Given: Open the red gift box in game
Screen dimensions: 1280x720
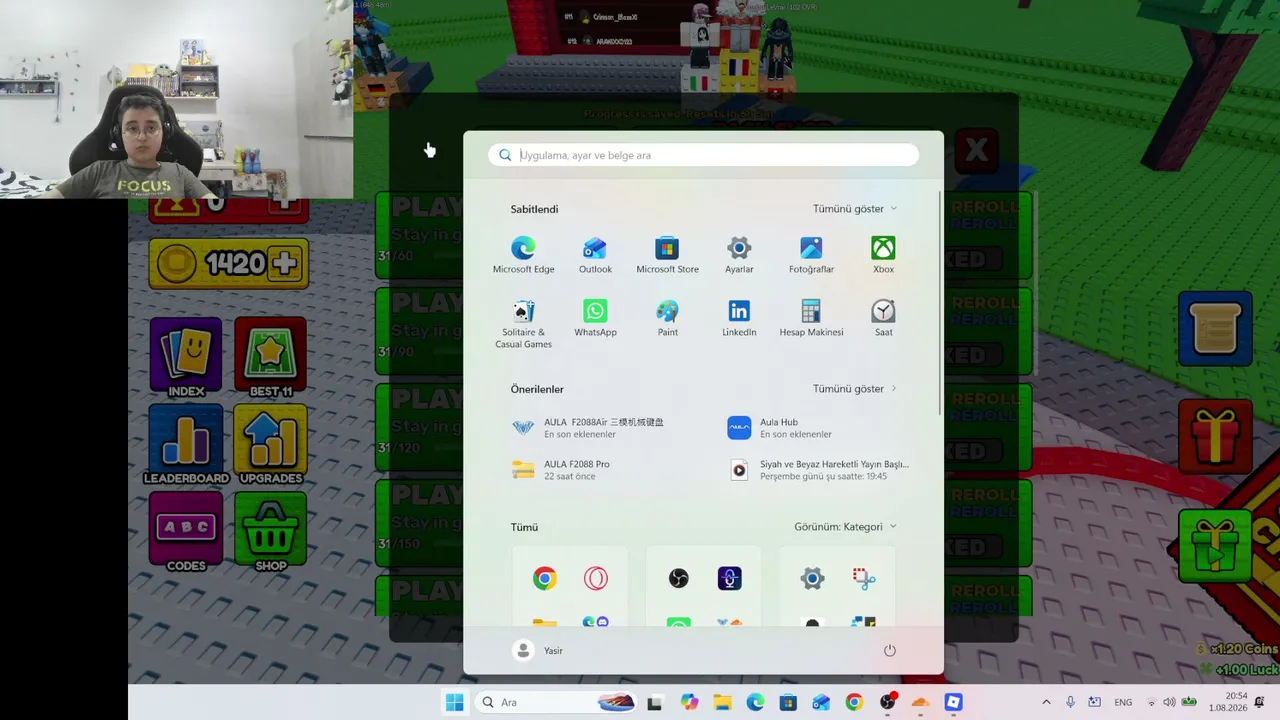Looking at the screenshot, I should coord(1215,436).
